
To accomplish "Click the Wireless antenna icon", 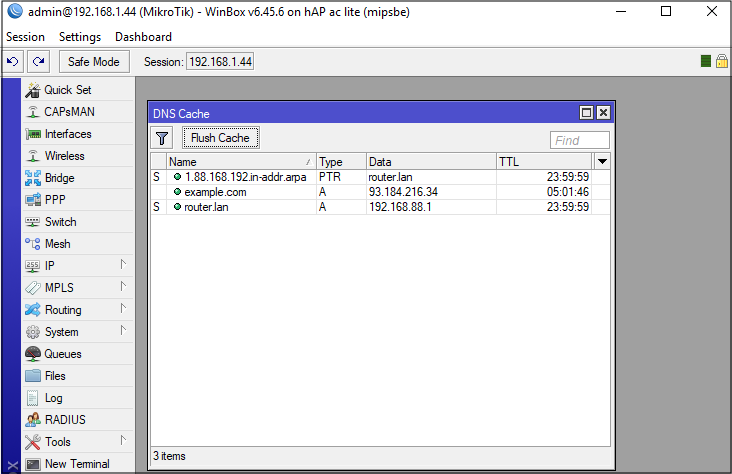I will (33, 156).
